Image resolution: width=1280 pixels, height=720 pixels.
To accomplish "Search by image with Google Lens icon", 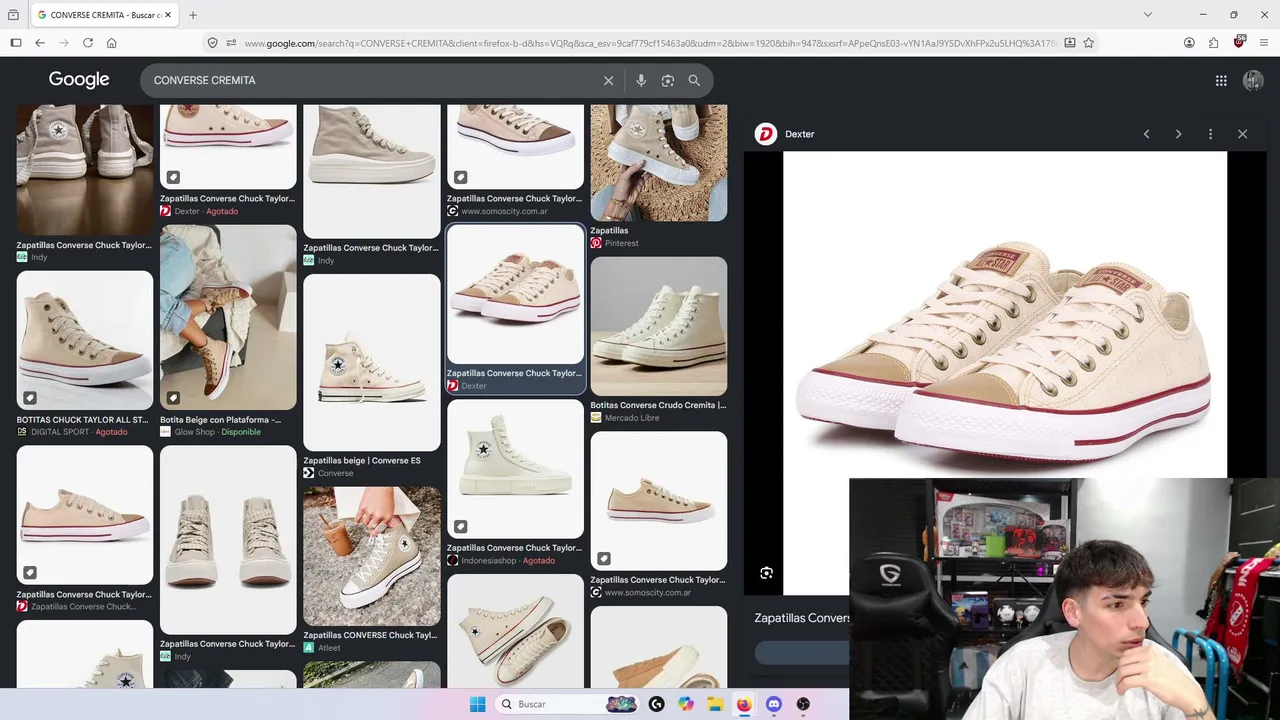I will [668, 81].
